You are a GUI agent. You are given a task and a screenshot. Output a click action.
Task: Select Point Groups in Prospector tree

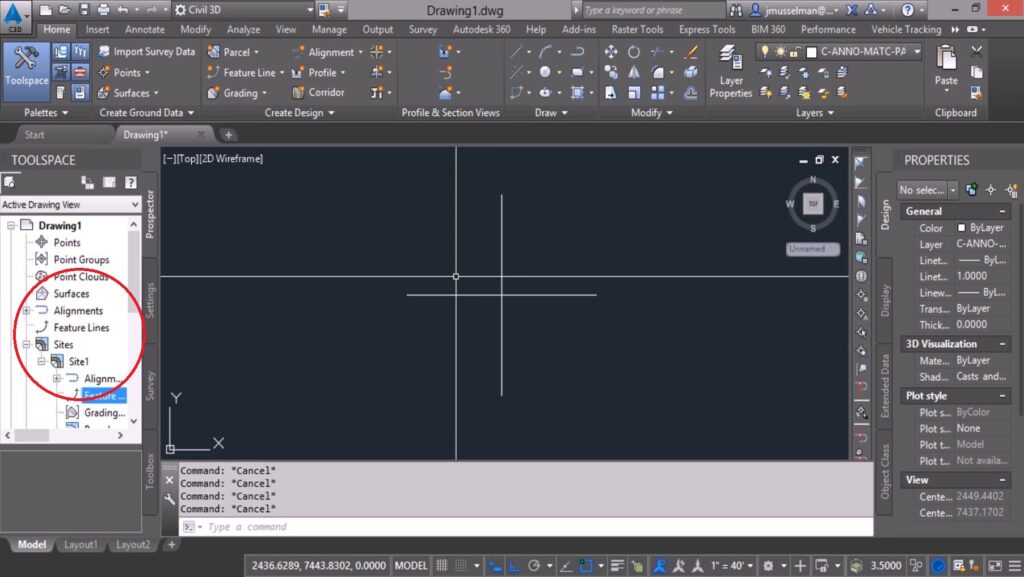(81, 259)
